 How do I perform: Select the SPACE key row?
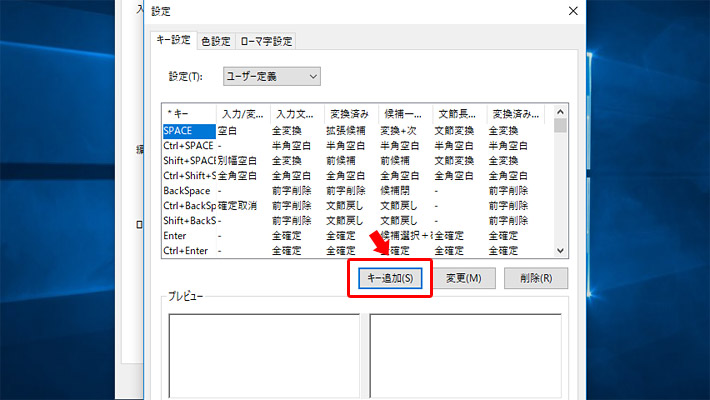pyautogui.click(x=188, y=130)
